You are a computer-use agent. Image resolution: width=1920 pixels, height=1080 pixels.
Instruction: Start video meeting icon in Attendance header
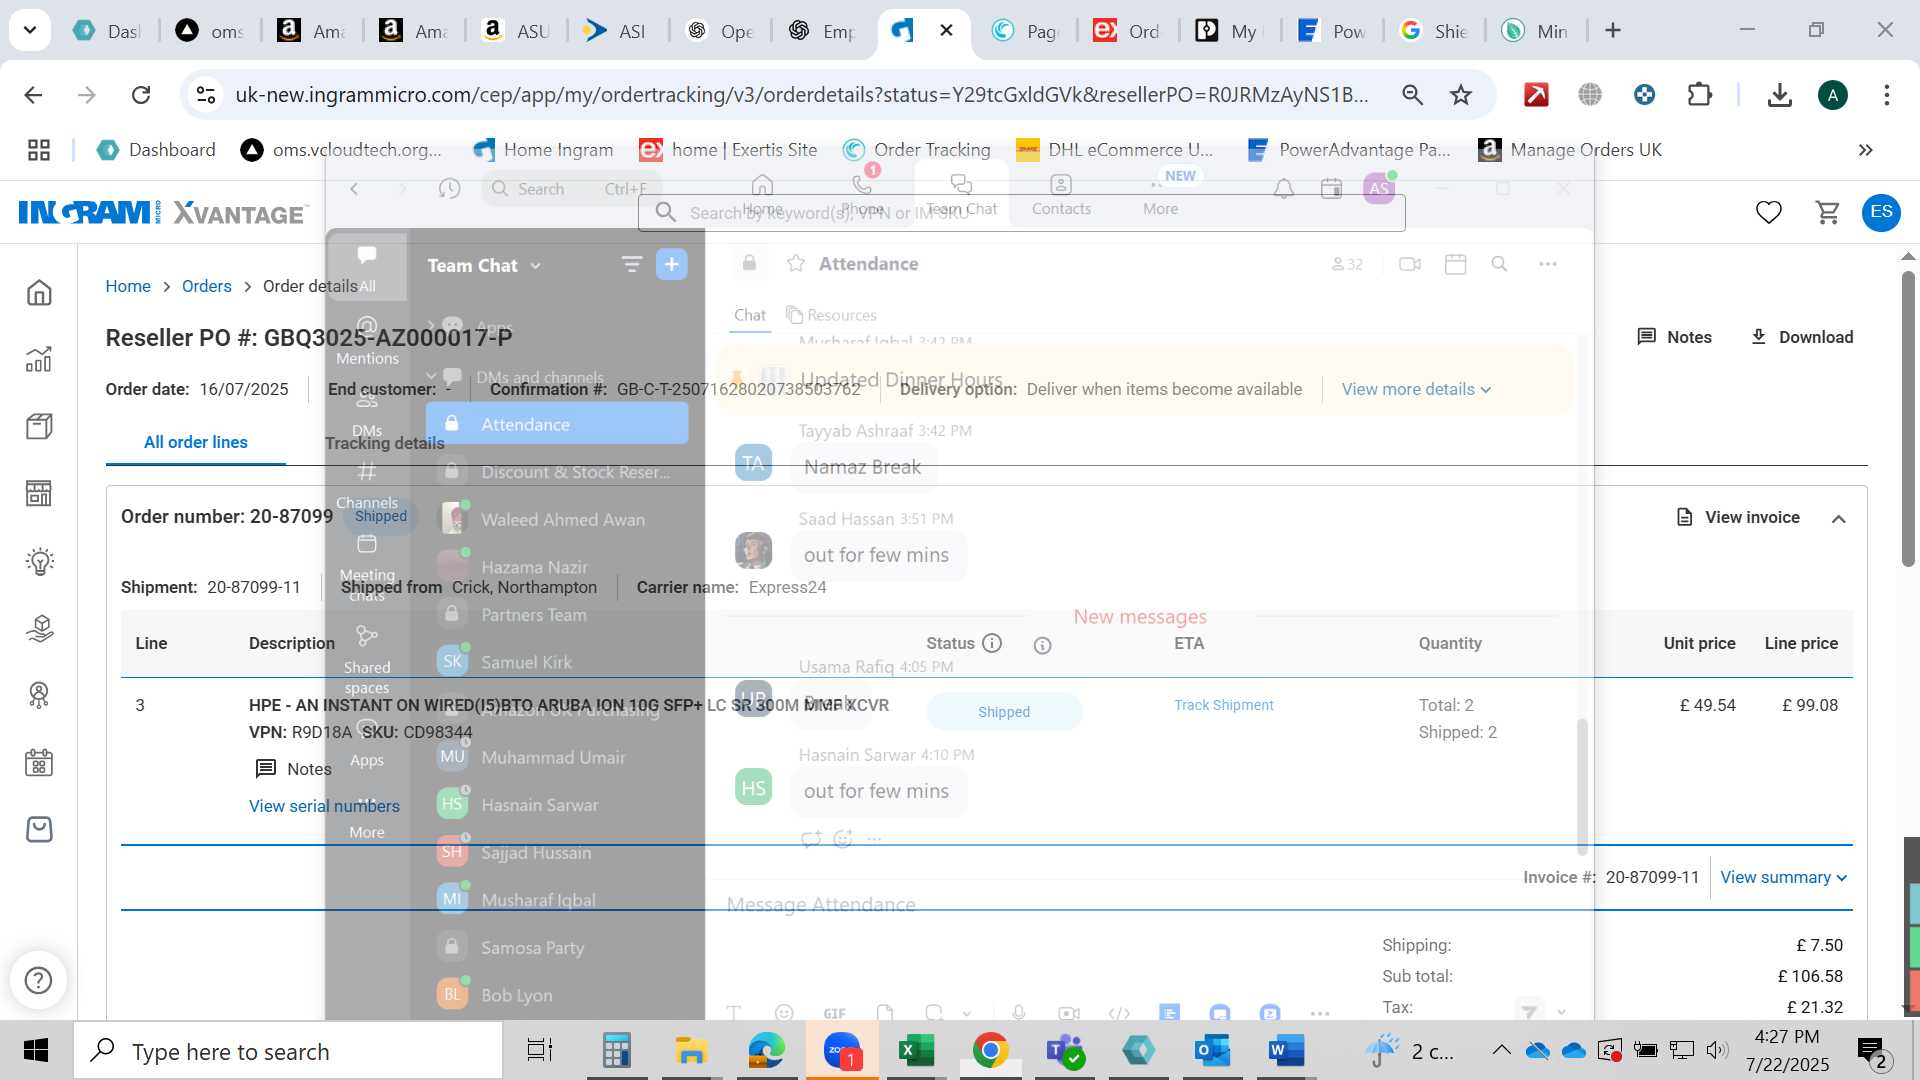pos(1410,264)
